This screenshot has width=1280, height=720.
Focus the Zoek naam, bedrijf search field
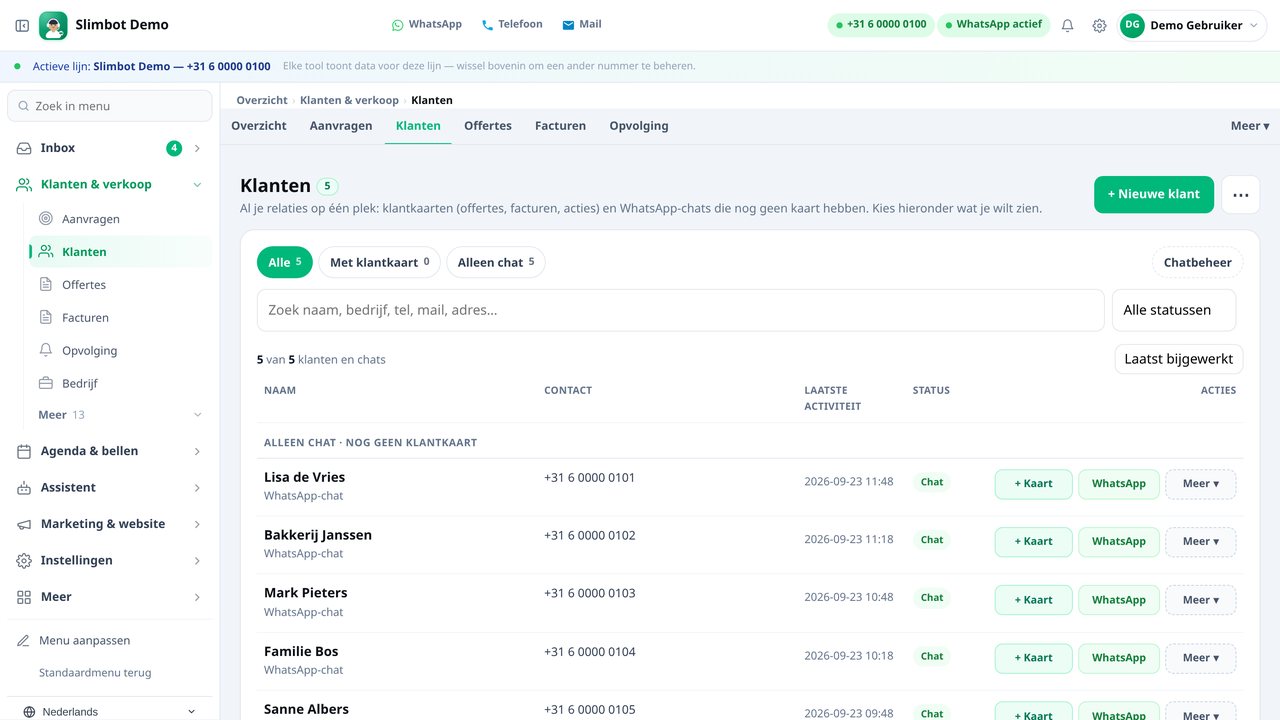[x=681, y=310]
